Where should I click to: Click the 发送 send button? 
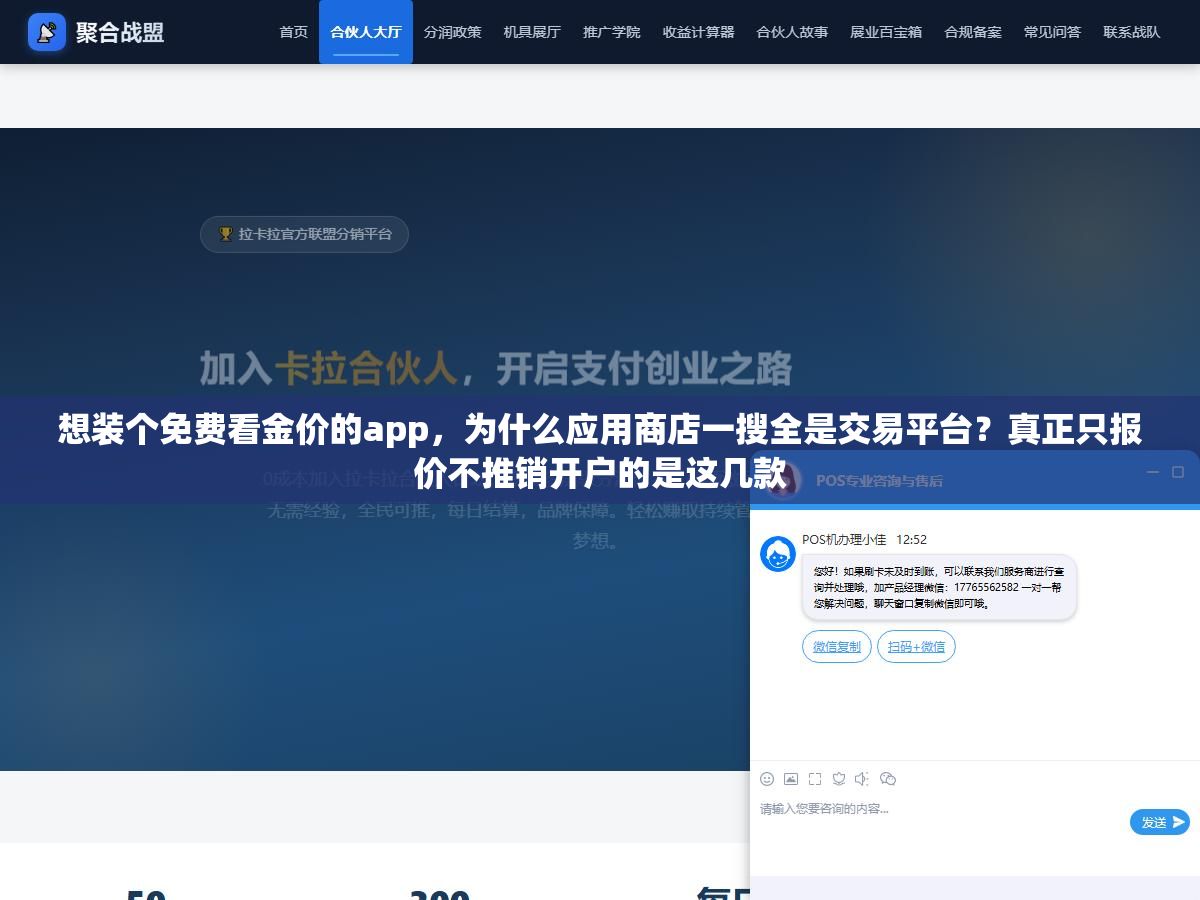[x=1160, y=822]
